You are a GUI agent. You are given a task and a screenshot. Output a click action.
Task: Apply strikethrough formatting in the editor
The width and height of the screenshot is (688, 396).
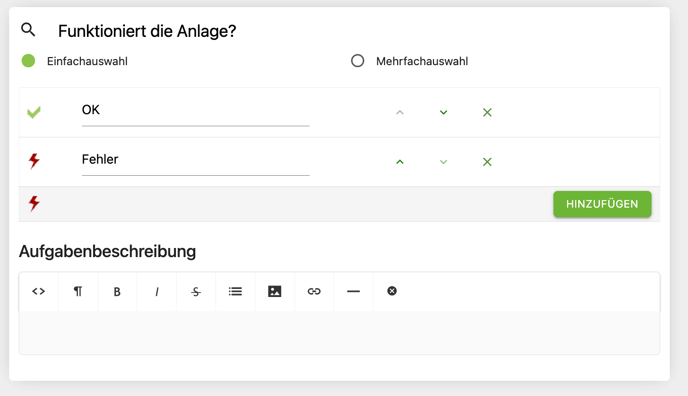point(196,291)
